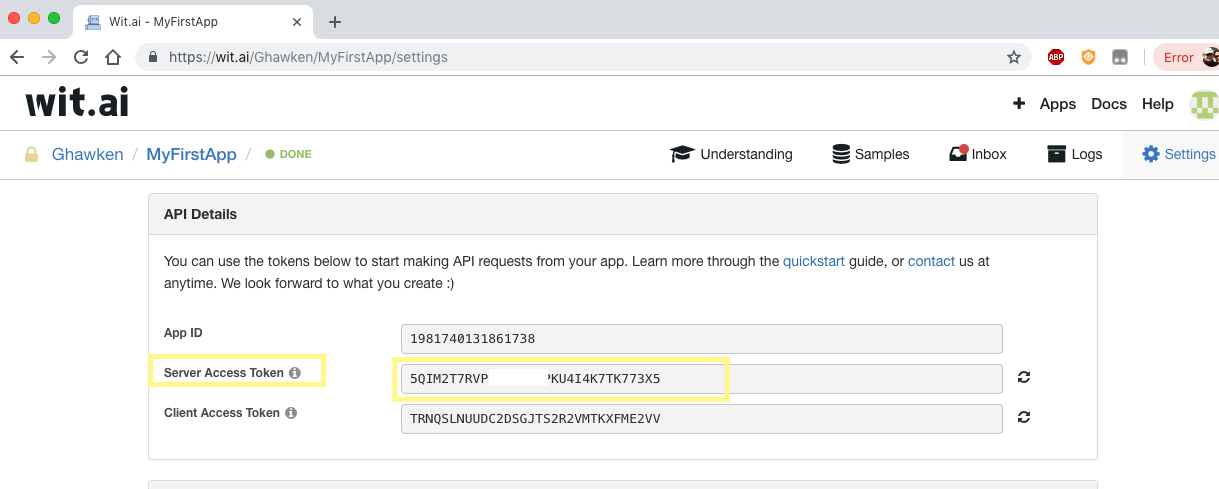Follow the quickstart guide link
Screen dimensions: 1219x489
(813, 261)
